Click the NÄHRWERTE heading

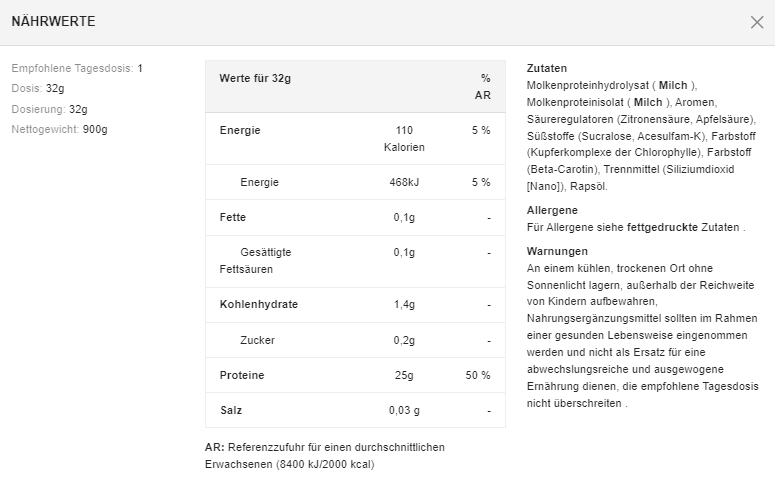pos(54,22)
